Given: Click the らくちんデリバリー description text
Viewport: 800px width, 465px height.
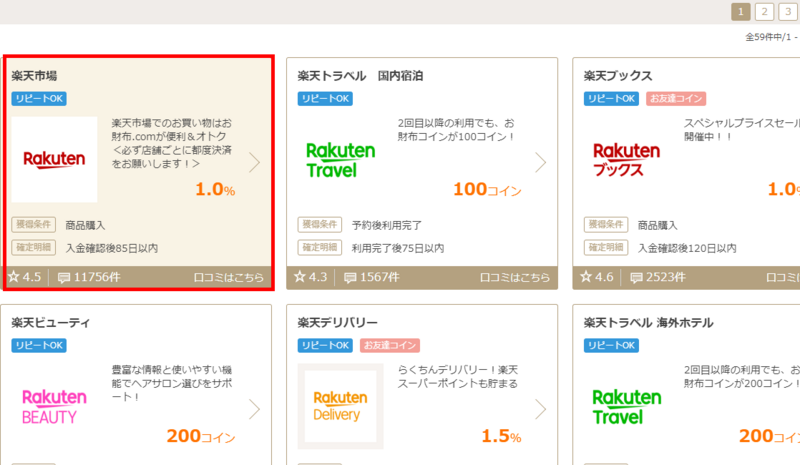Looking at the screenshot, I should click(458, 377).
